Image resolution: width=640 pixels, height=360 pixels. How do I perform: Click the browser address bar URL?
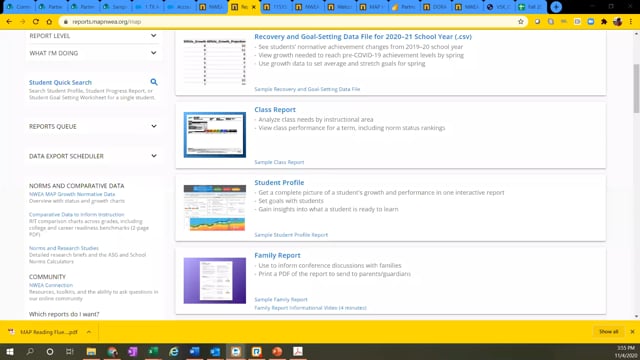(106, 22)
